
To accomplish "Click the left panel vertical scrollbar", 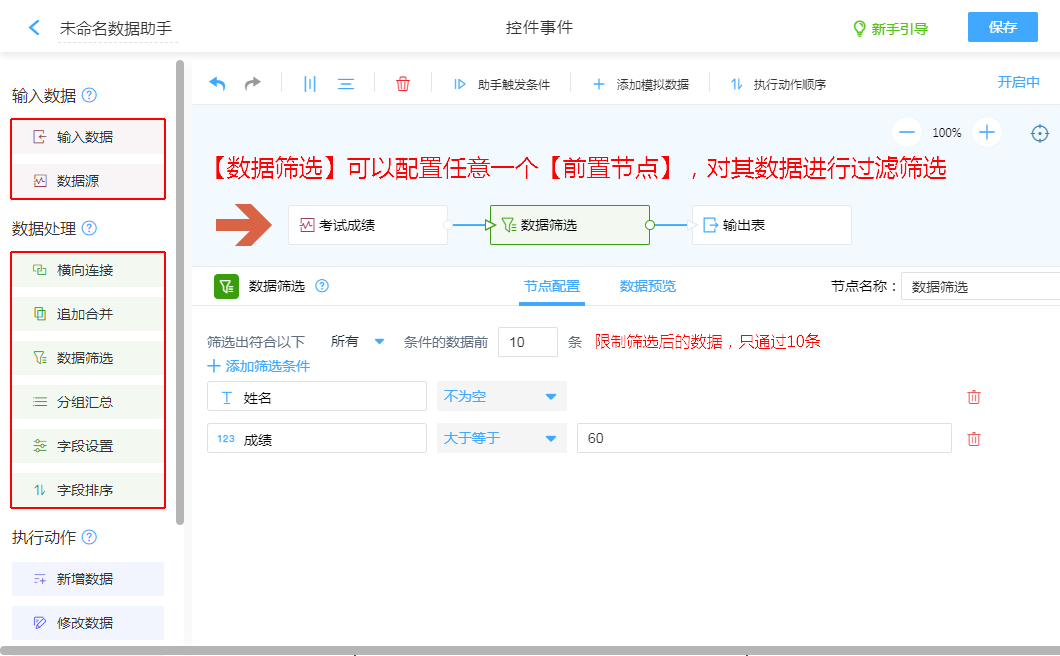I will tap(180, 290).
